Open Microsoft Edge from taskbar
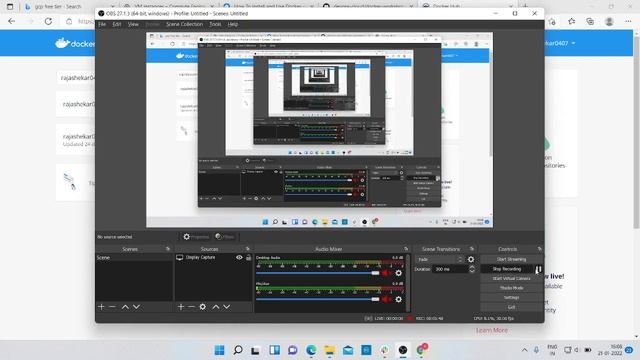The height and width of the screenshot is (360, 640). (x=311, y=350)
